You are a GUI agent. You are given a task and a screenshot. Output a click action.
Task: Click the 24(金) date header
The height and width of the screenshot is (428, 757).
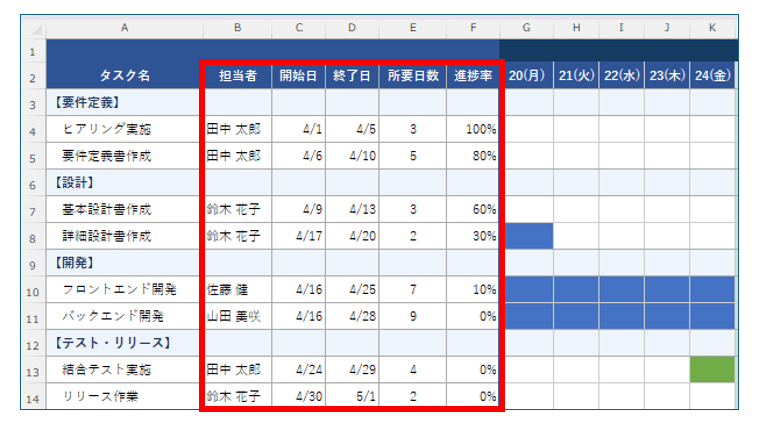[713, 75]
